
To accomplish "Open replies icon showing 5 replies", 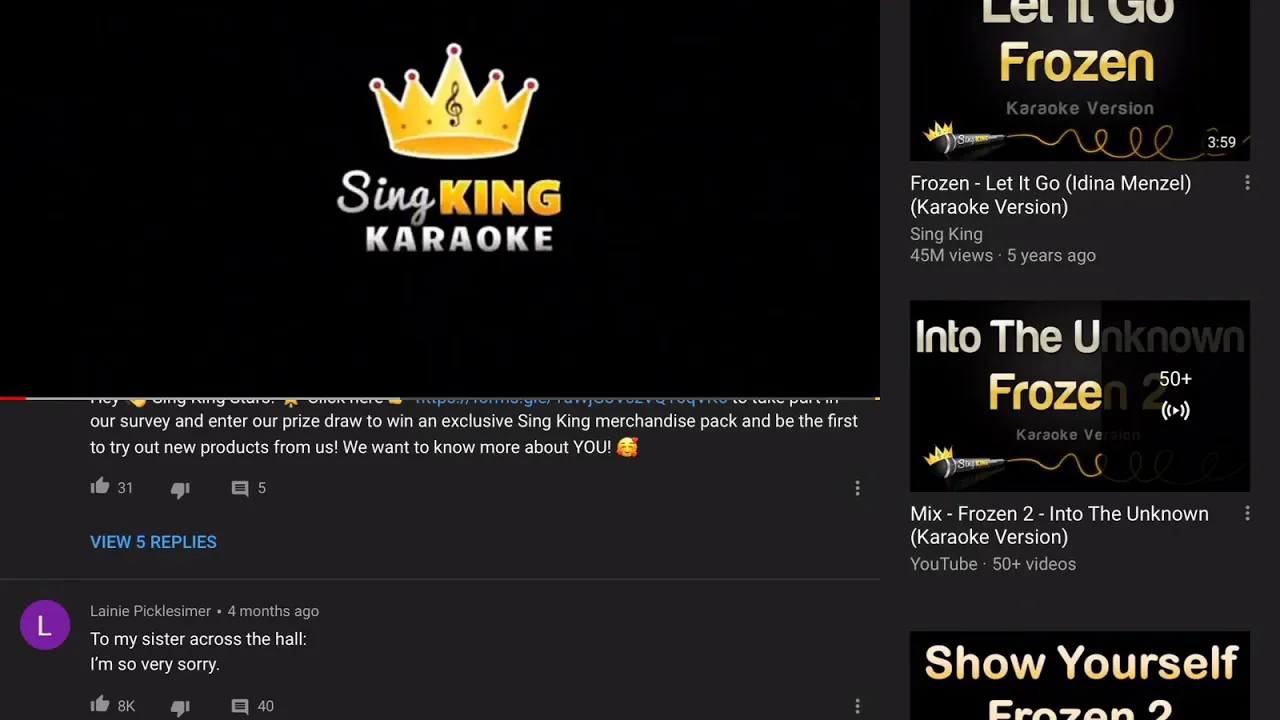I will 240,488.
